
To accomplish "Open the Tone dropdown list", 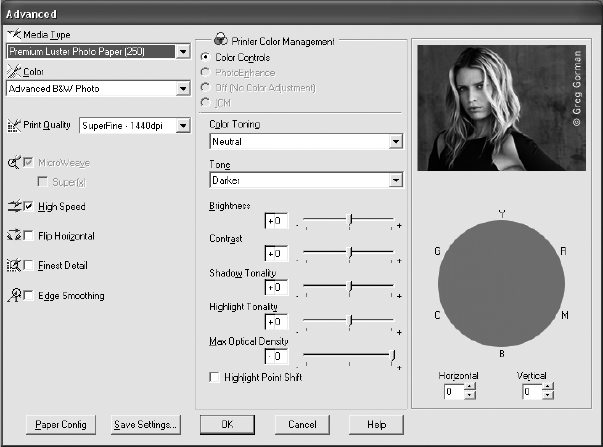I will (x=396, y=181).
